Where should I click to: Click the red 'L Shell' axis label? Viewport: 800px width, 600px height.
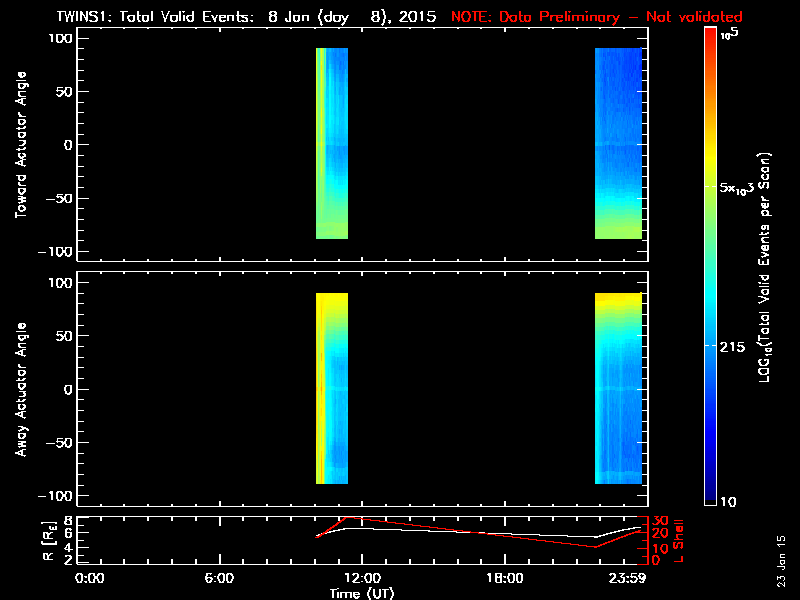679,540
